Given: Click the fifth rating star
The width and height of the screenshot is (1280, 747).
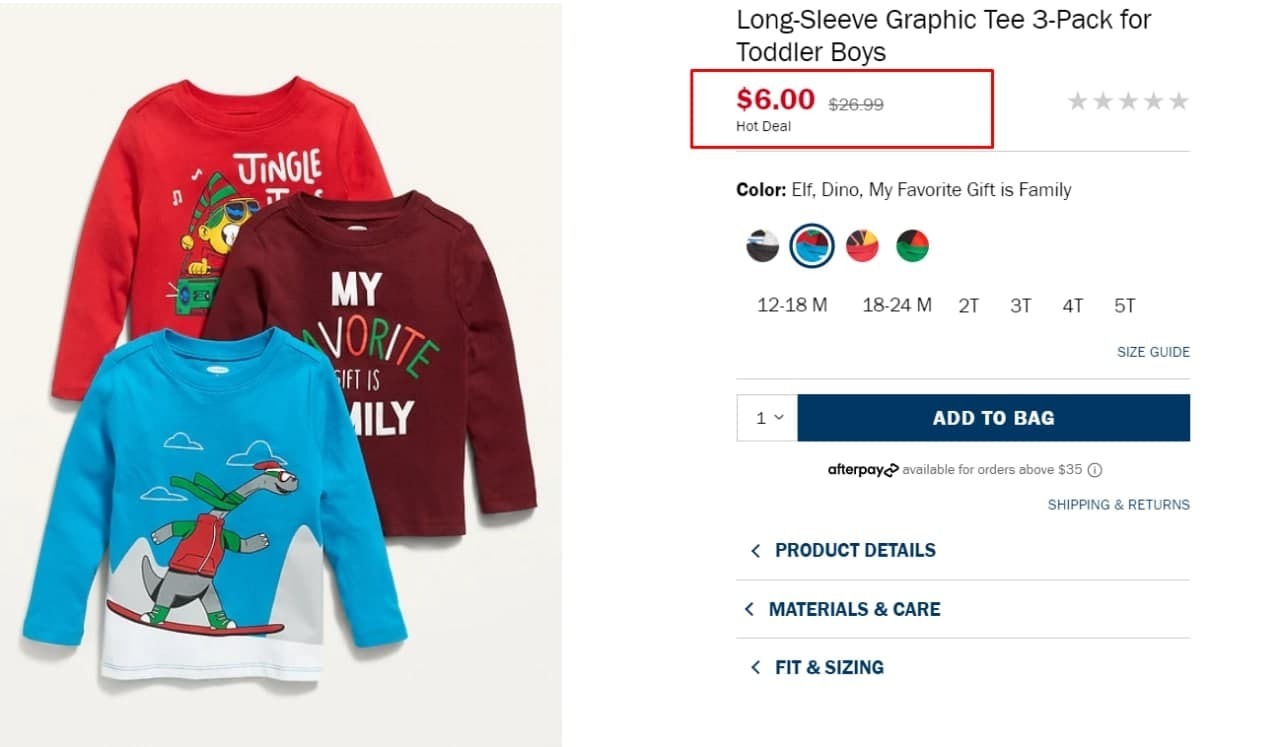Looking at the screenshot, I should 1179,101.
